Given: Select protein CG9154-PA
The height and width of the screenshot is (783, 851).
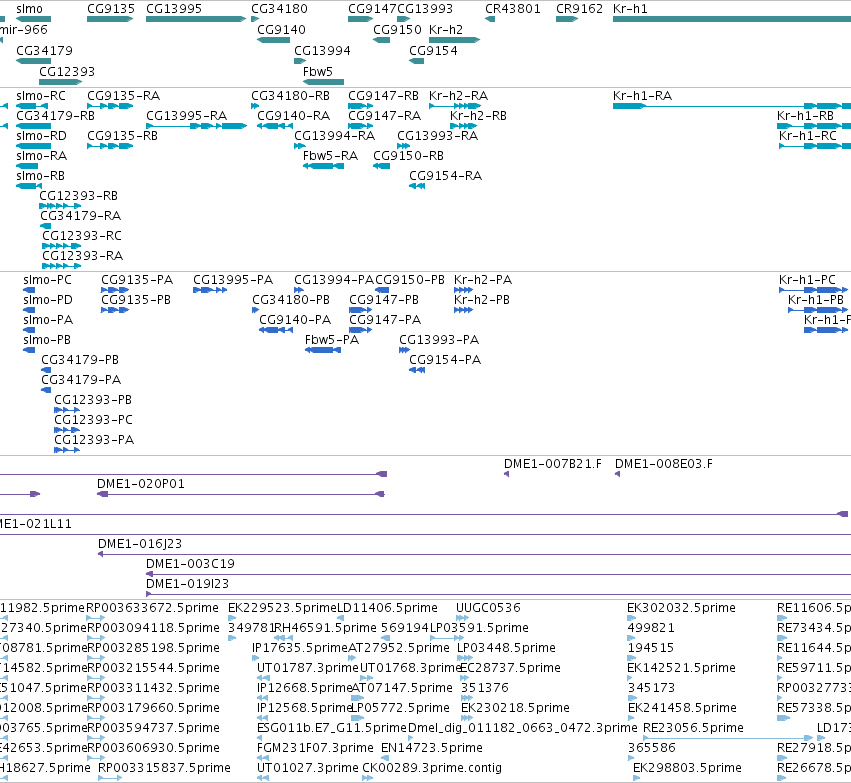Looking at the screenshot, I should click(x=444, y=360).
